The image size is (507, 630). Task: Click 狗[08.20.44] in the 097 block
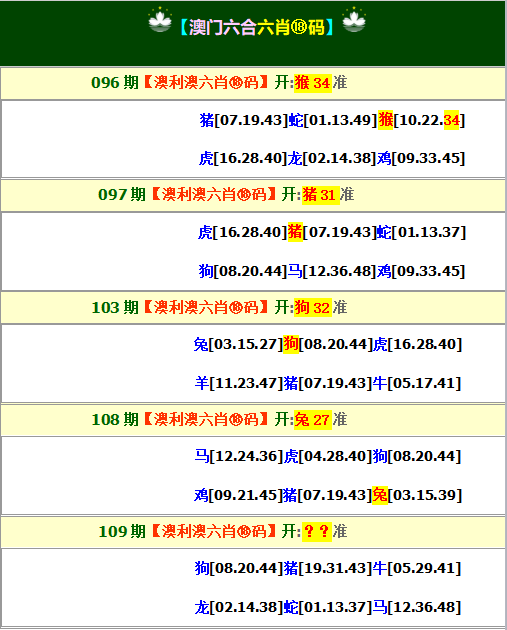click(x=243, y=271)
